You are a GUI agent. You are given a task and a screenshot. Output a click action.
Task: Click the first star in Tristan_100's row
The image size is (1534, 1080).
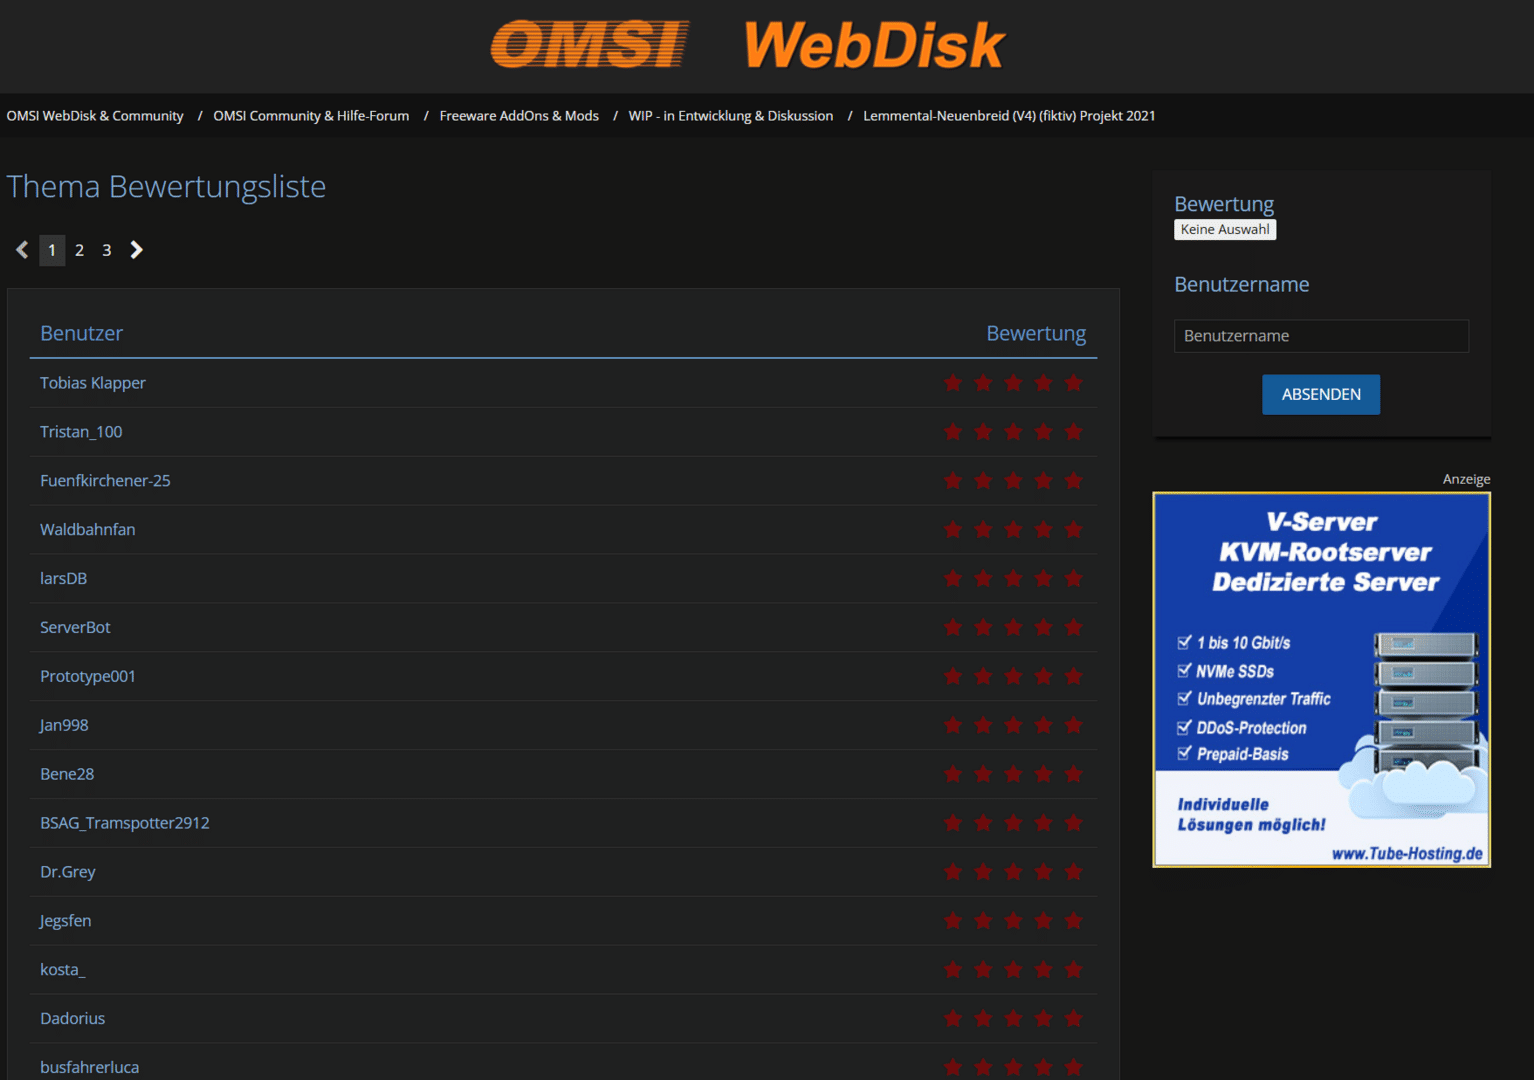click(x=953, y=432)
